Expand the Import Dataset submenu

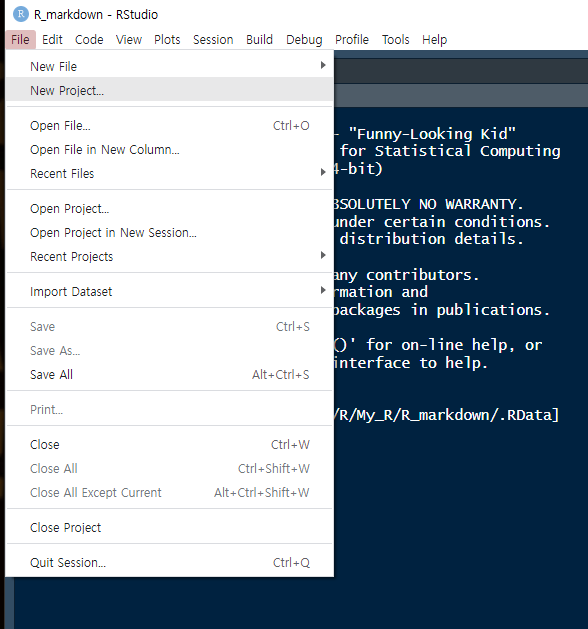[x=170, y=292]
